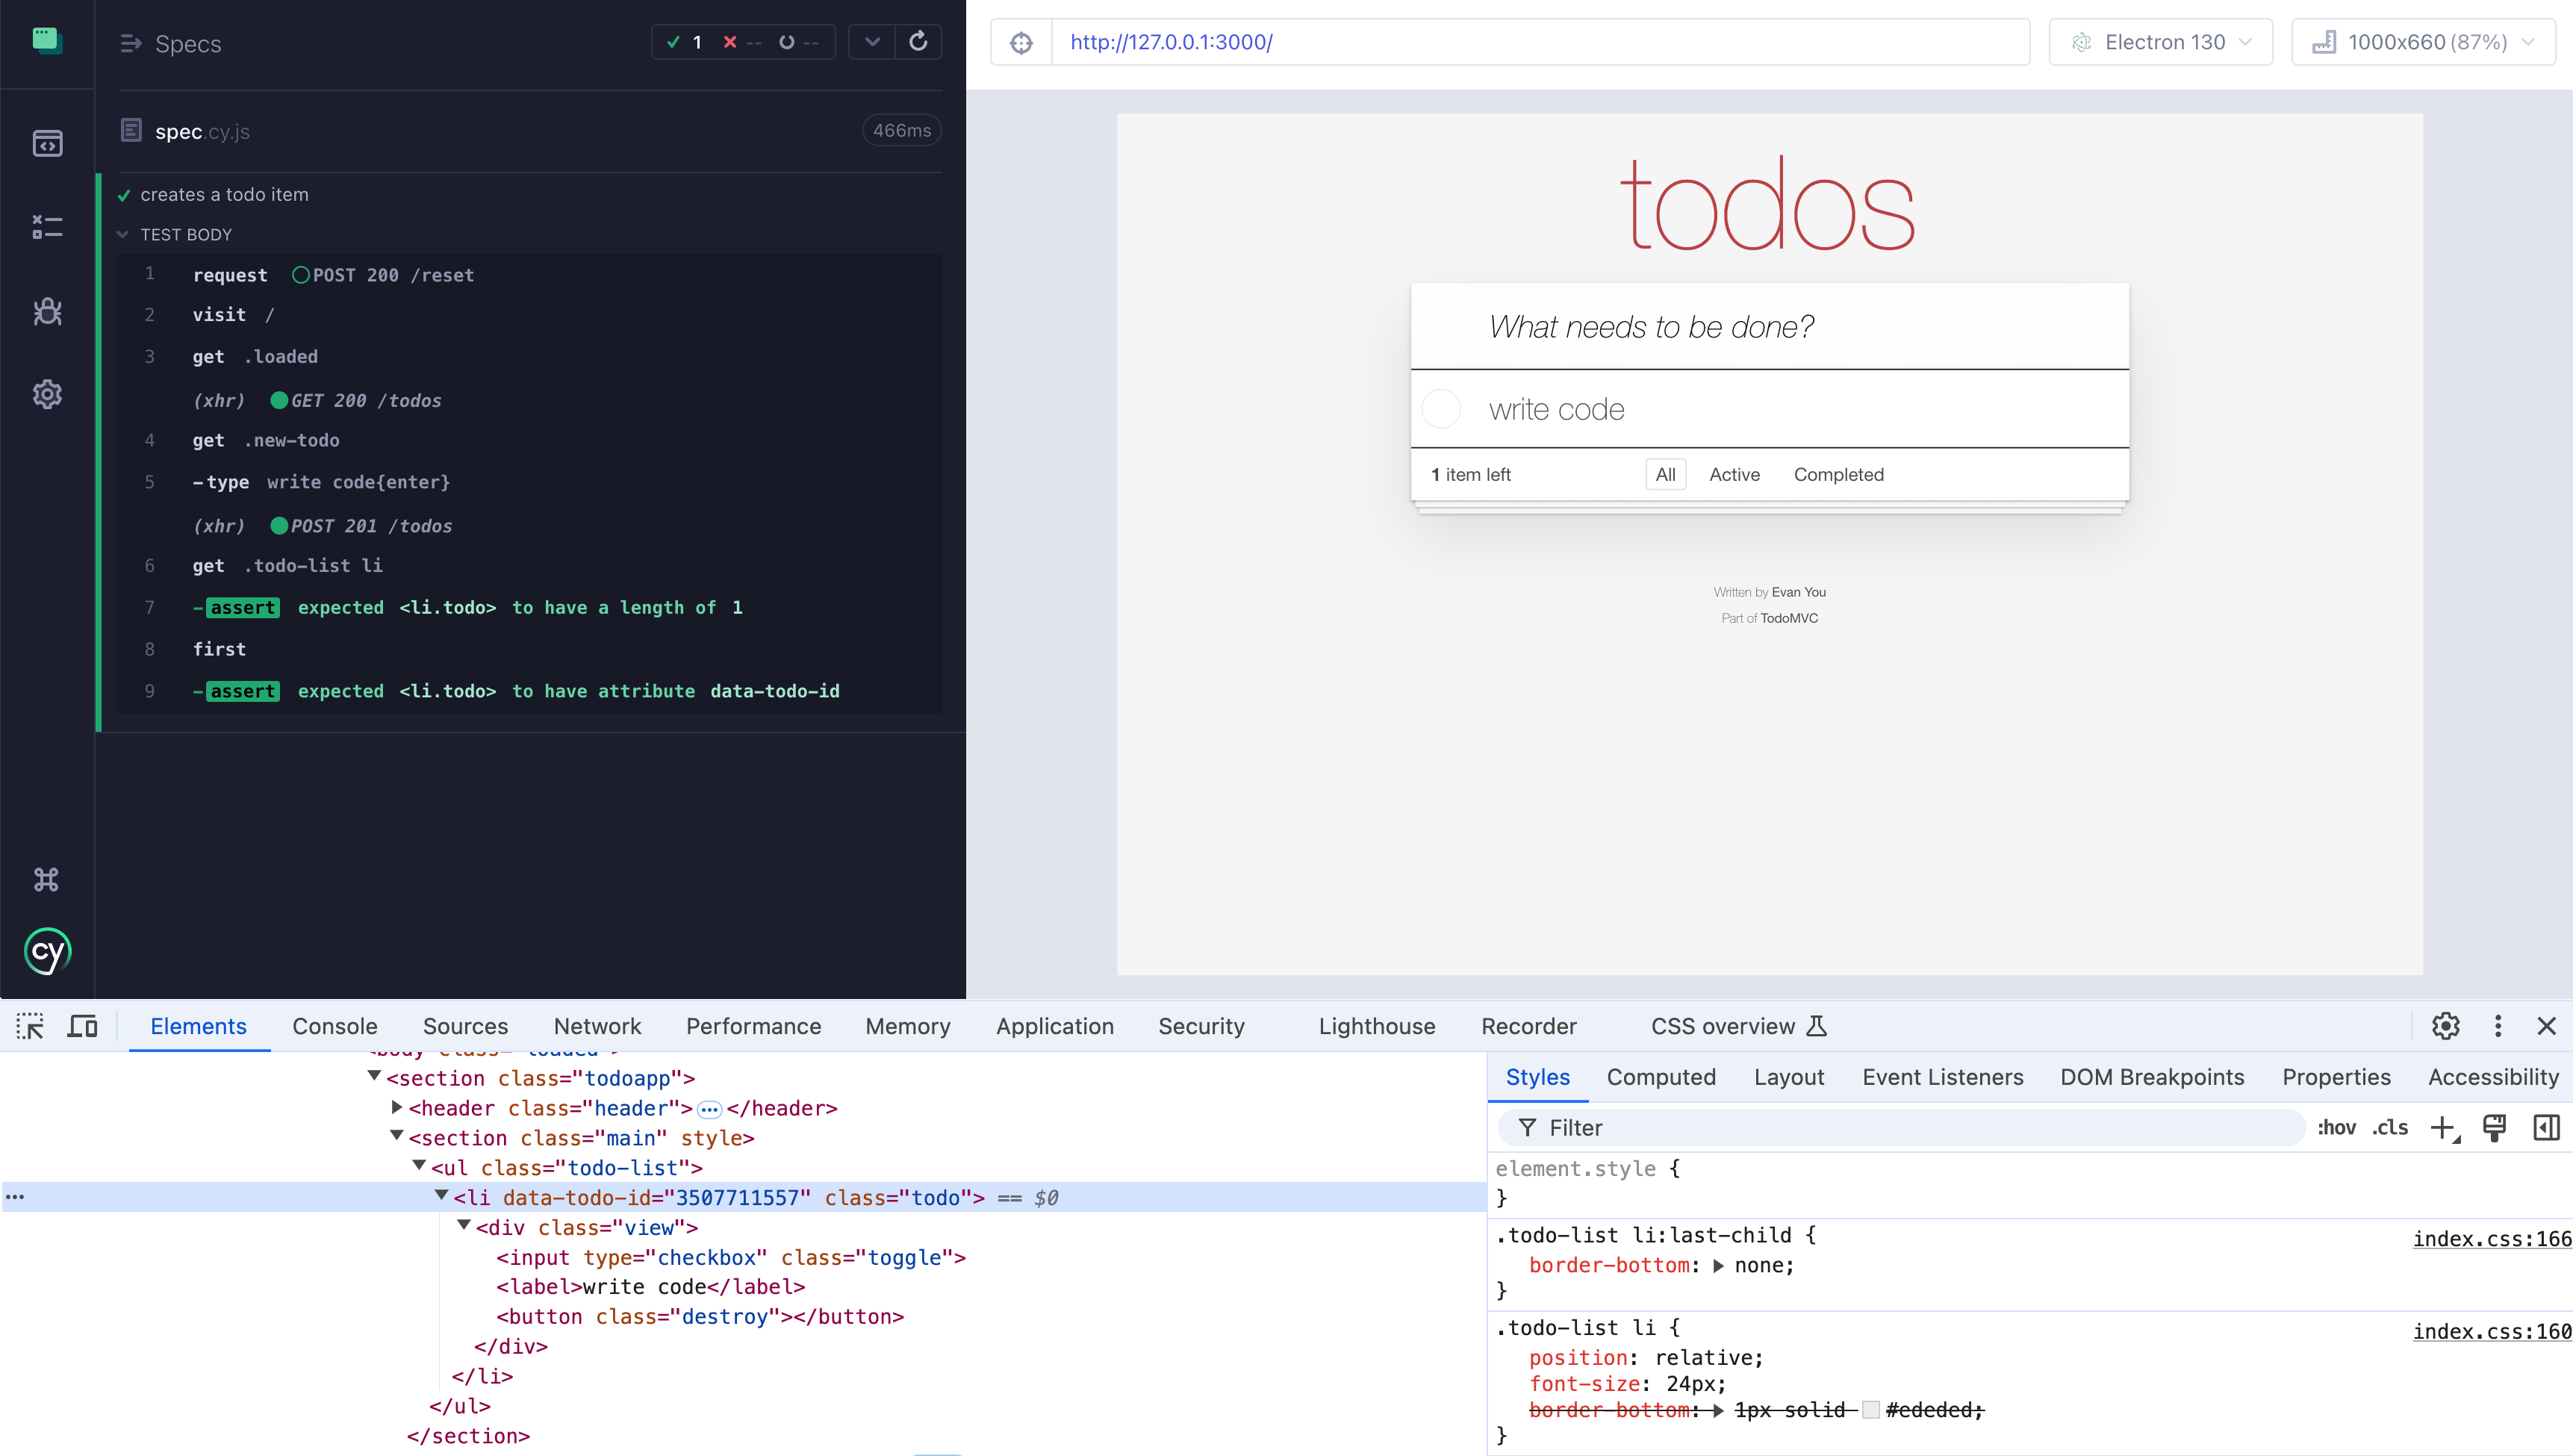Image resolution: width=2573 pixels, height=1456 pixels.
Task: Switch to the Console tab in DevTools
Action: 334,1027
